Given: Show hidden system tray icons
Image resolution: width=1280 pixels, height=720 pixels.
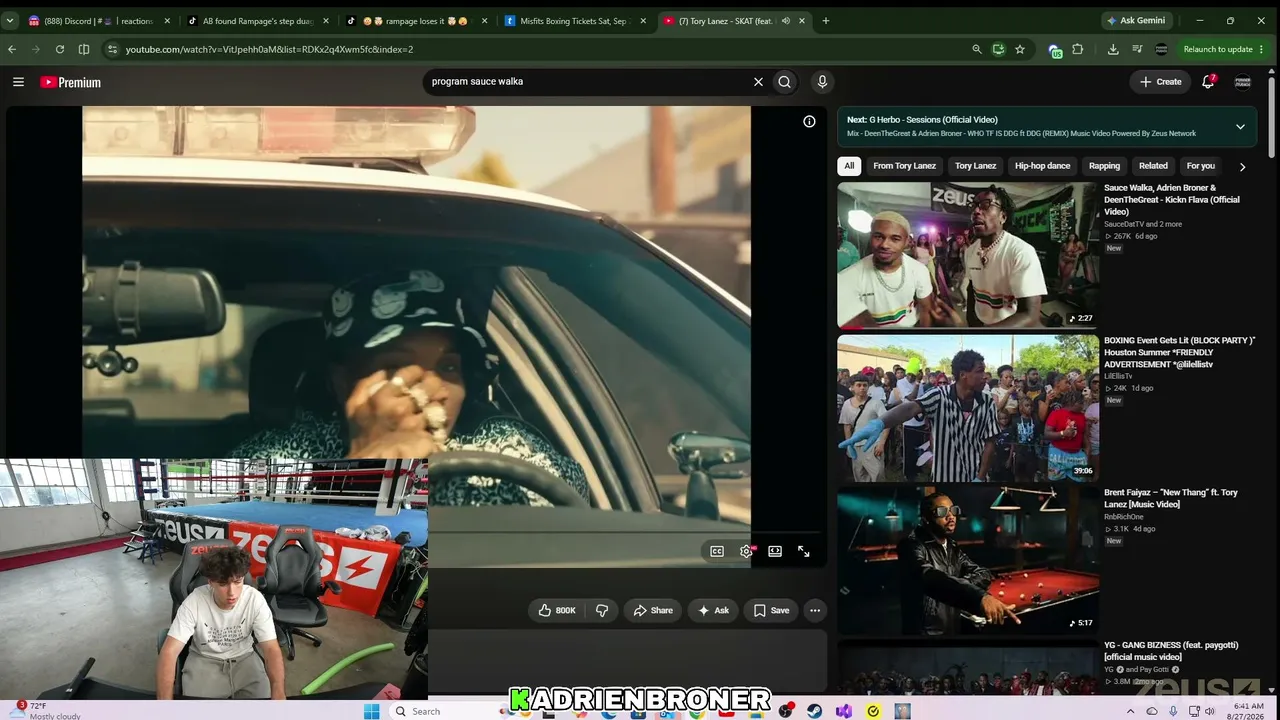Looking at the screenshot, I should (1131, 711).
